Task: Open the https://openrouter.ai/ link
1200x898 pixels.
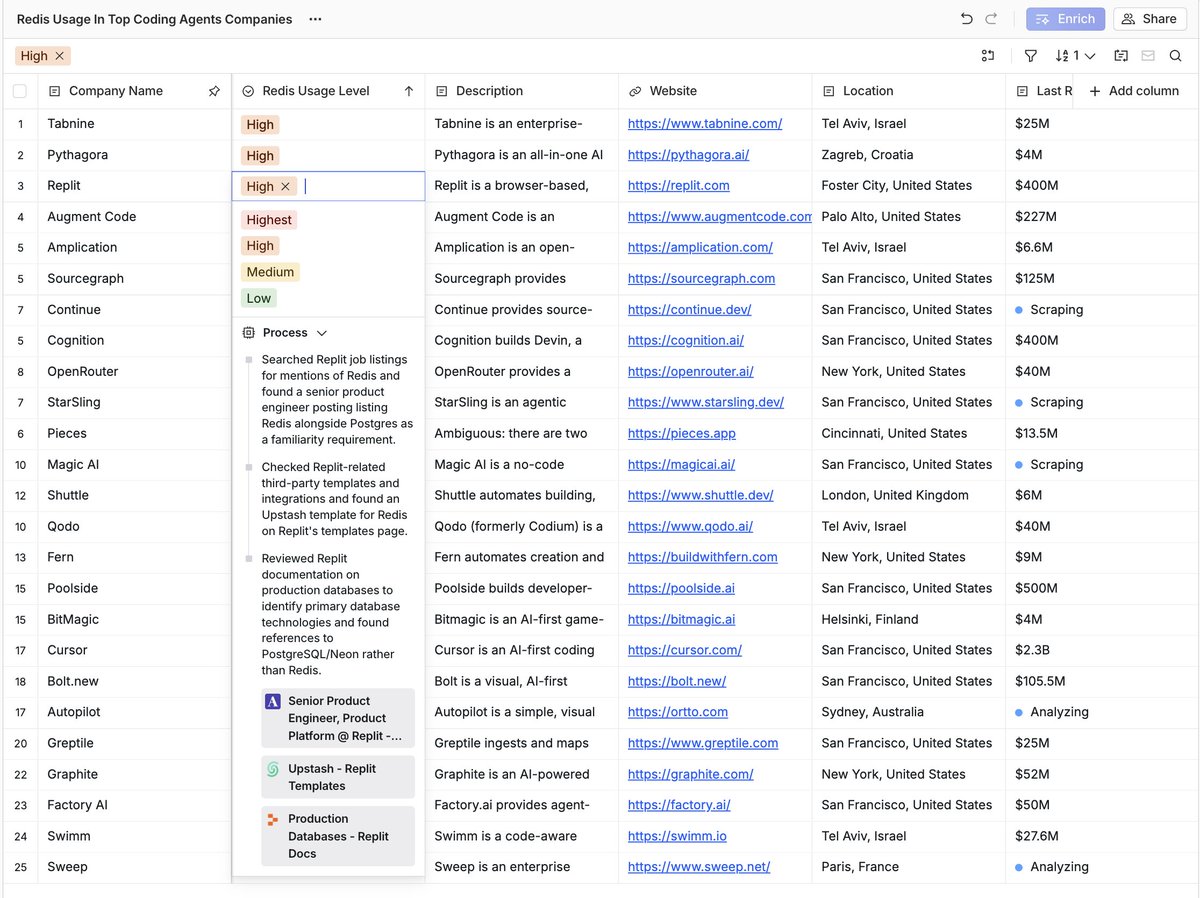Action: 691,371
